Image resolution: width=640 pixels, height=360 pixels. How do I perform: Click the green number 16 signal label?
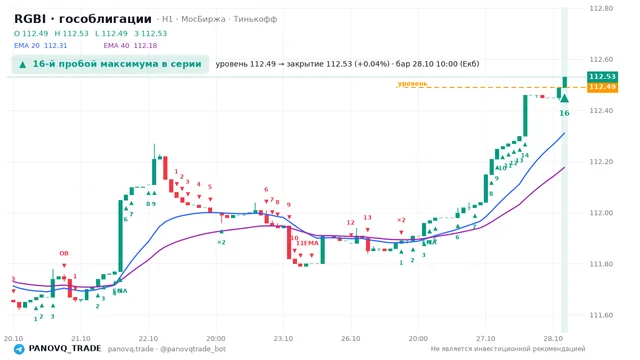point(564,113)
